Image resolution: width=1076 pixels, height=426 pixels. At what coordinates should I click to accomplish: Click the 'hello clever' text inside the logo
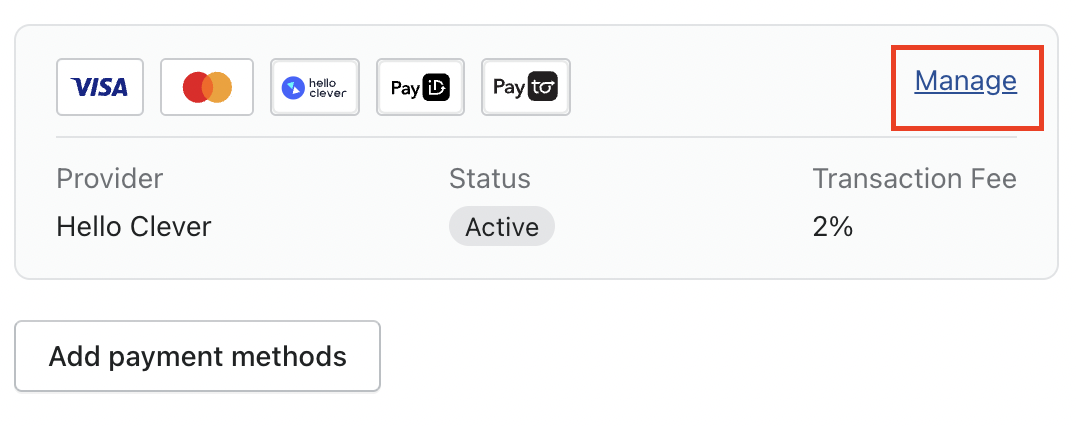(326, 88)
